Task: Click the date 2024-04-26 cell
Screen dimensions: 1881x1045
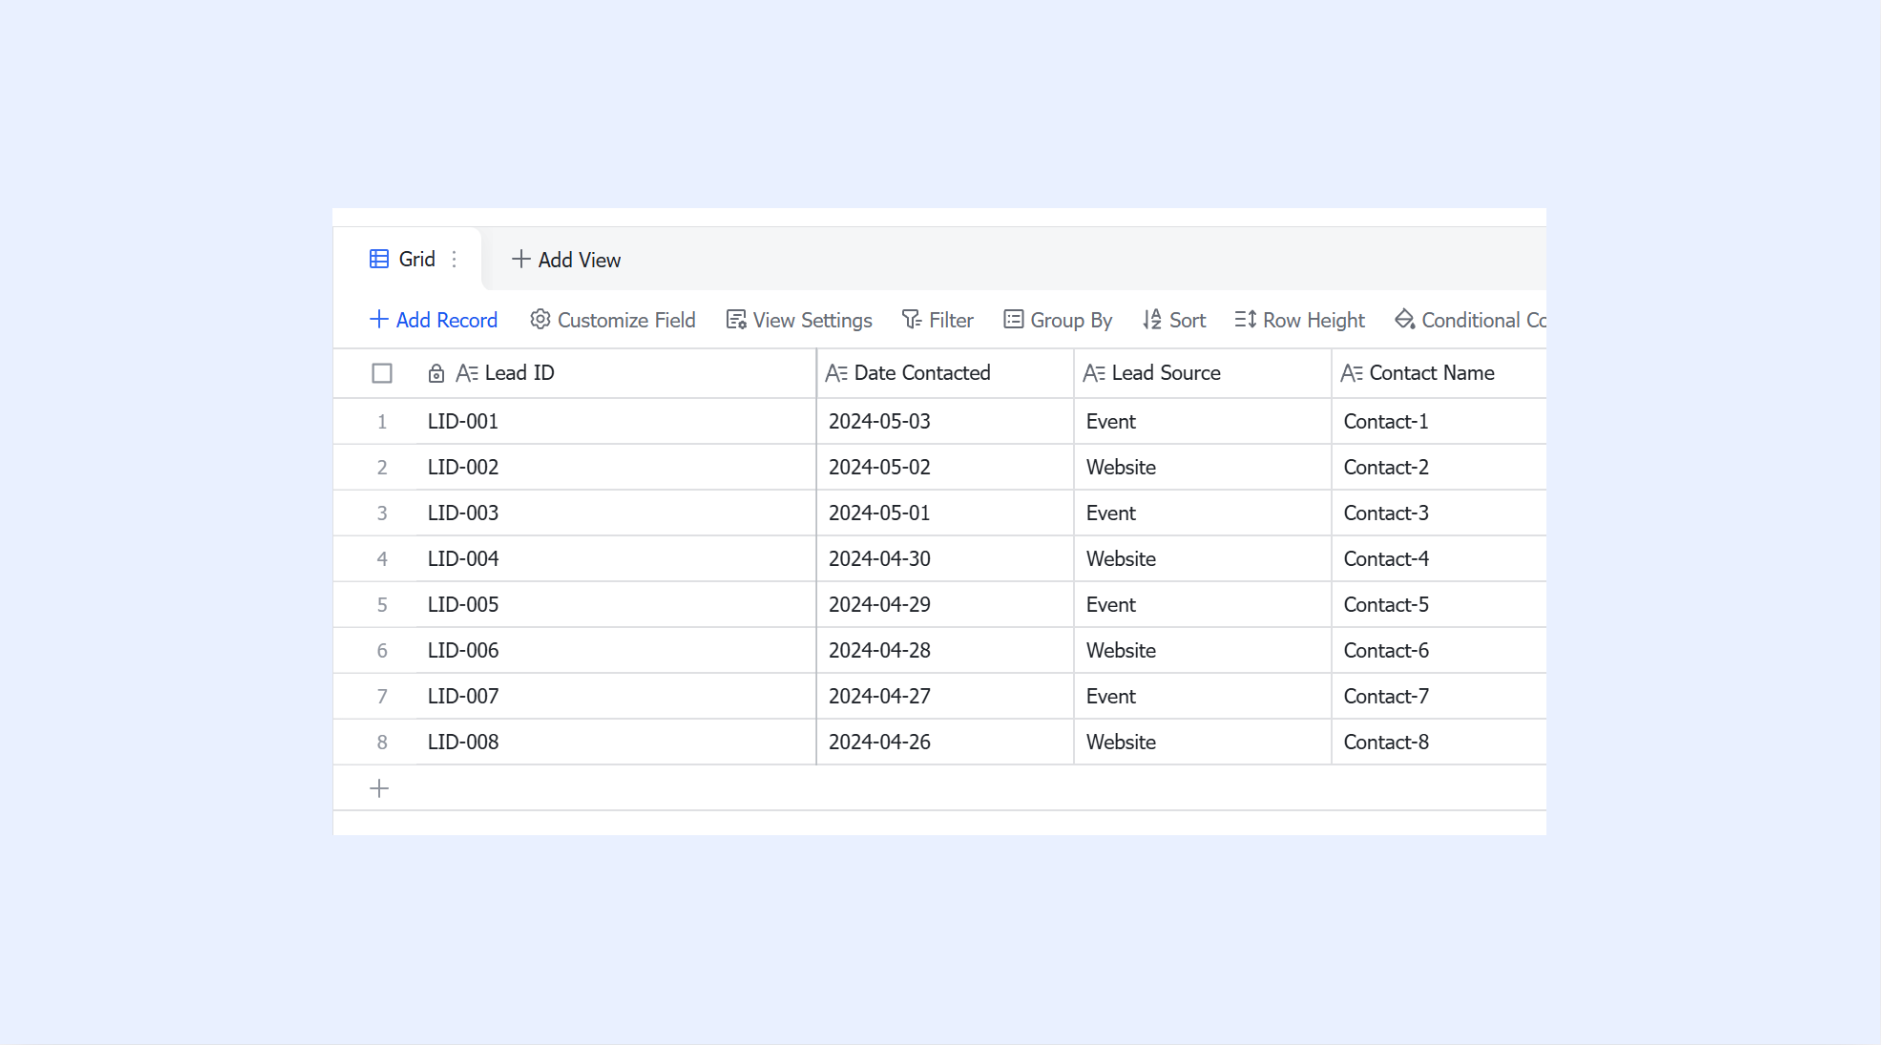Action: [945, 742]
